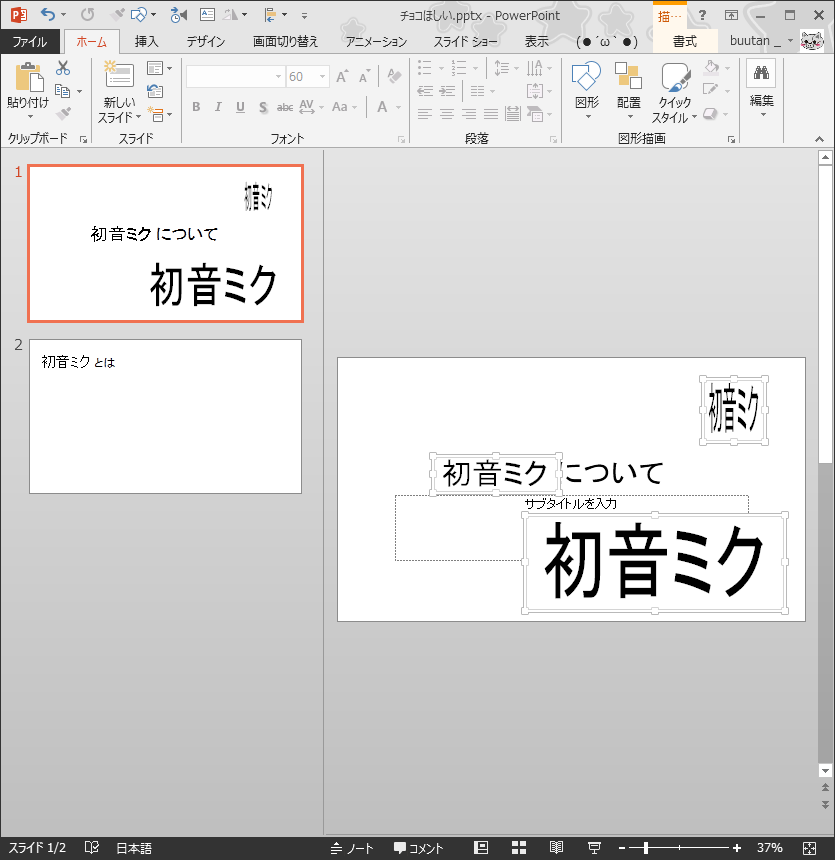Click the Paste clipboard icon
The width and height of the screenshot is (835, 860).
click(29, 76)
